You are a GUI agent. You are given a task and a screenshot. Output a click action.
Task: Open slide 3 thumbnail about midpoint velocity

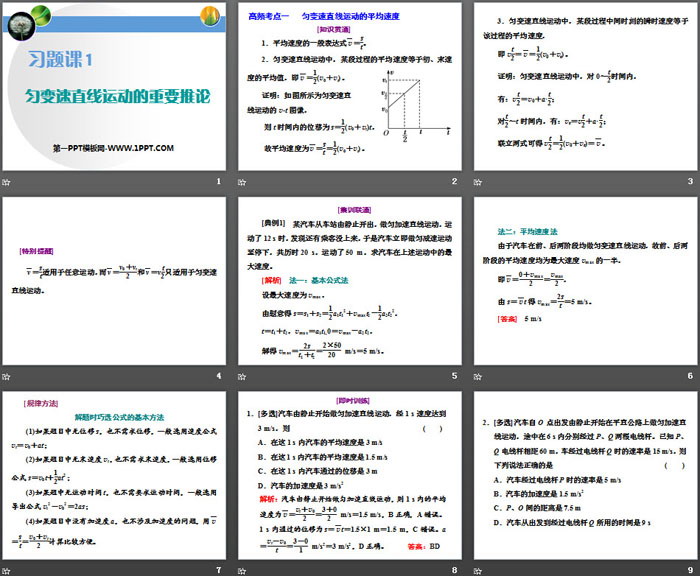click(585, 86)
